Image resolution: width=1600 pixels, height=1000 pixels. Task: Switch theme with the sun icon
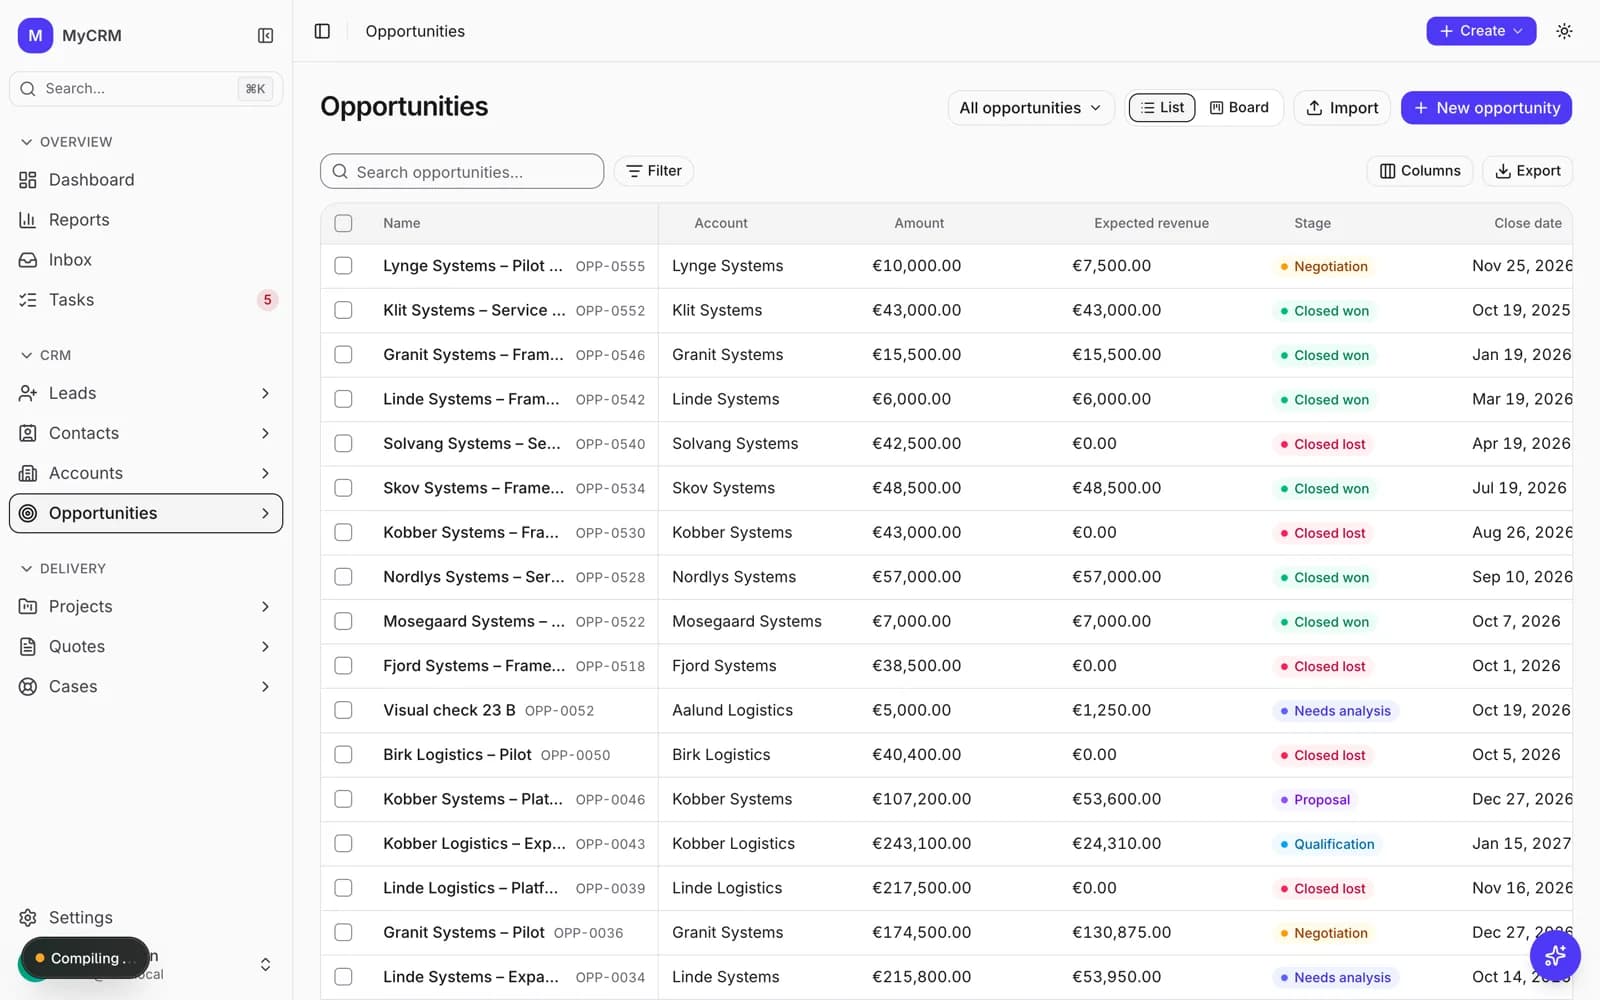tap(1564, 31)
